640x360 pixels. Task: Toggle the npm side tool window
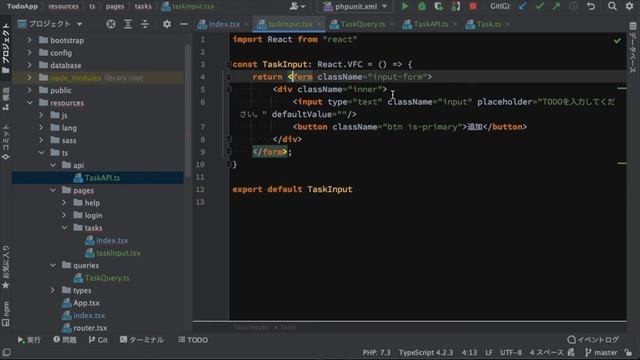click(6, 314)
